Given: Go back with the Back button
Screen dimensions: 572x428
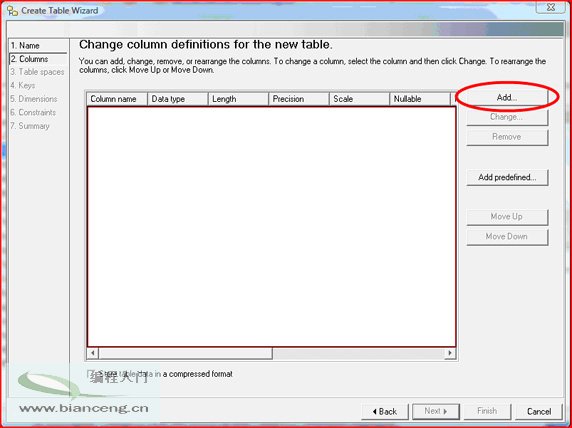Looking at the screenshot, I should tap(384, 412).
